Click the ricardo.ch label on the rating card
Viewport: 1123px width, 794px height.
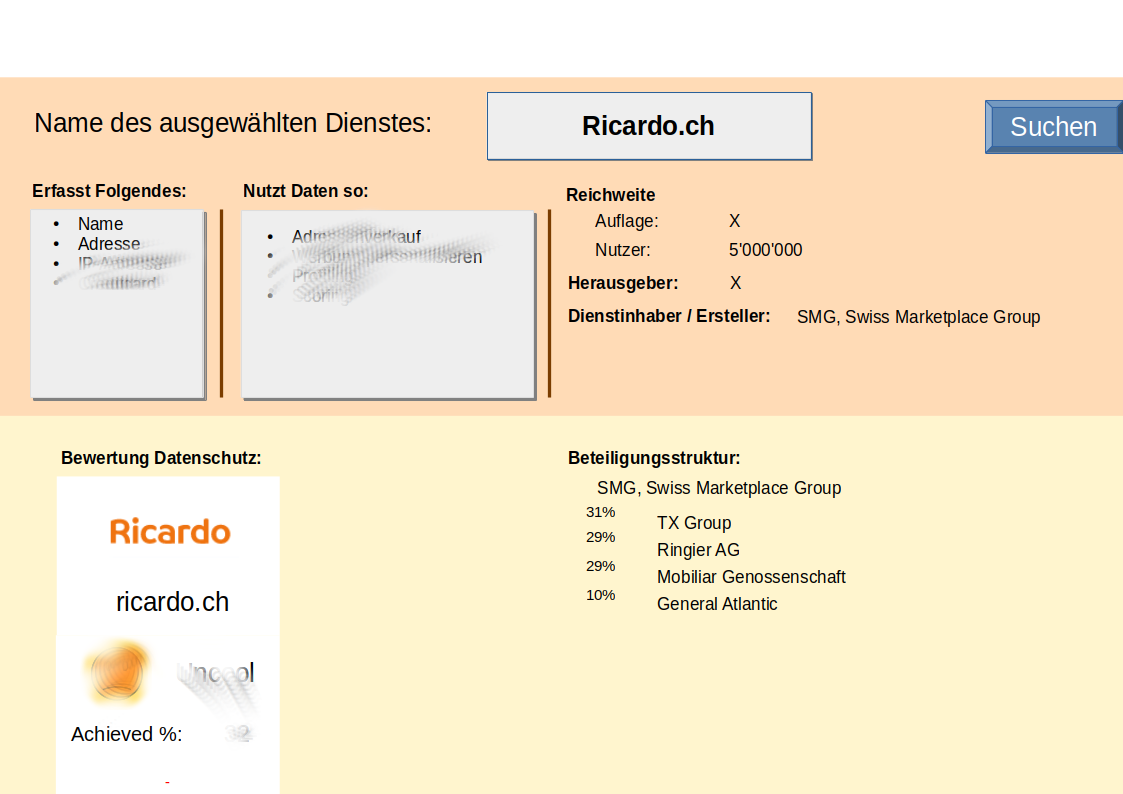(172, 601)
